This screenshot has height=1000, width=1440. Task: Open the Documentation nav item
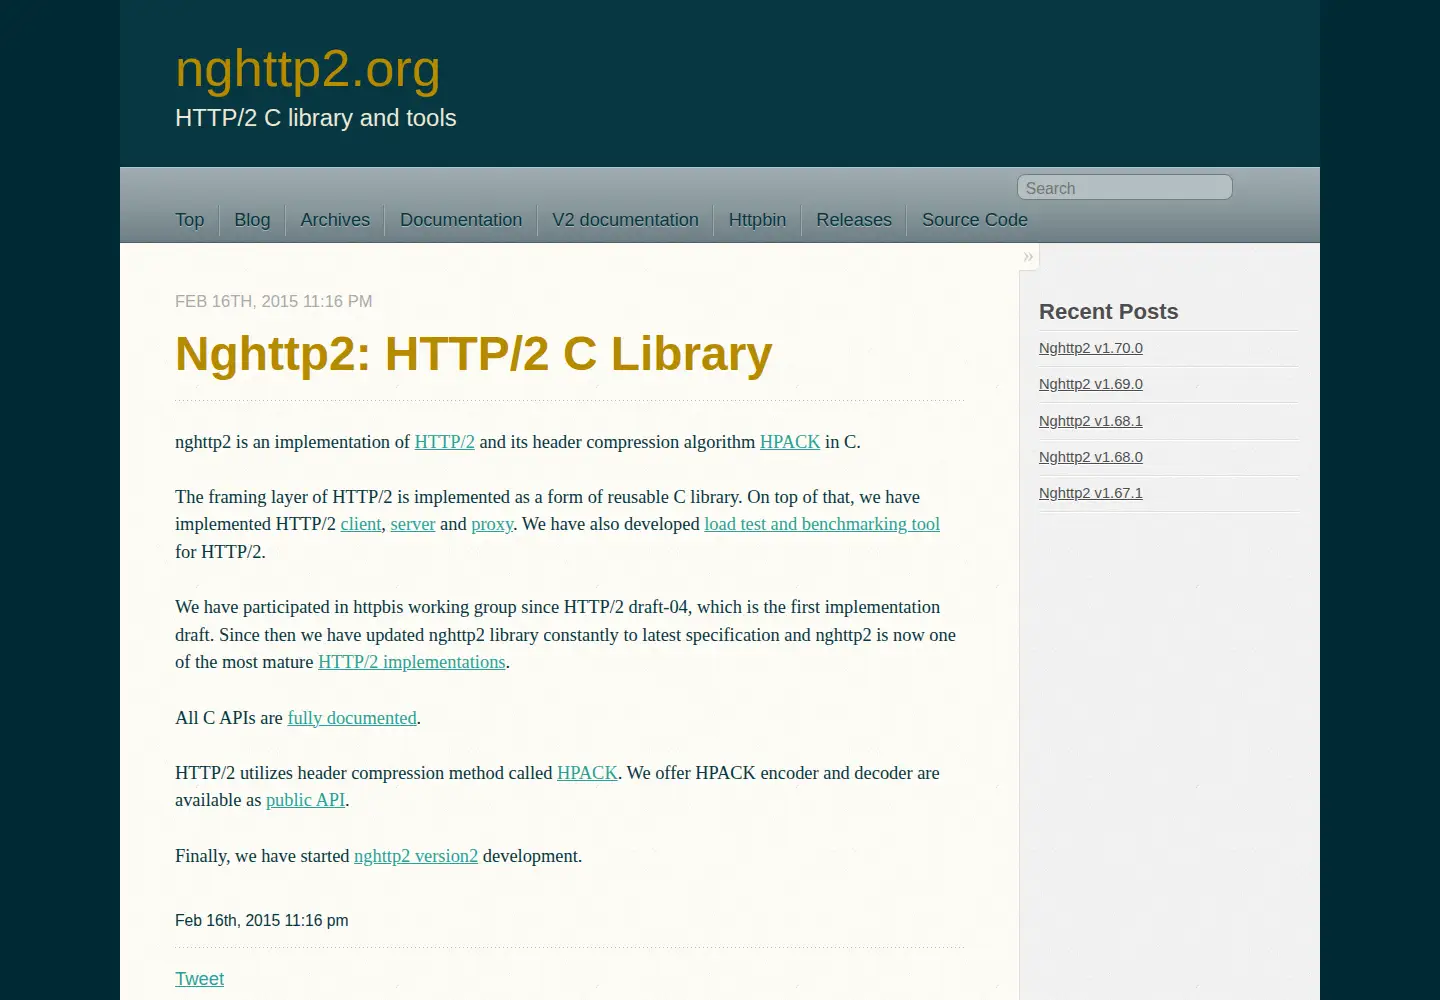click(461, 220)
